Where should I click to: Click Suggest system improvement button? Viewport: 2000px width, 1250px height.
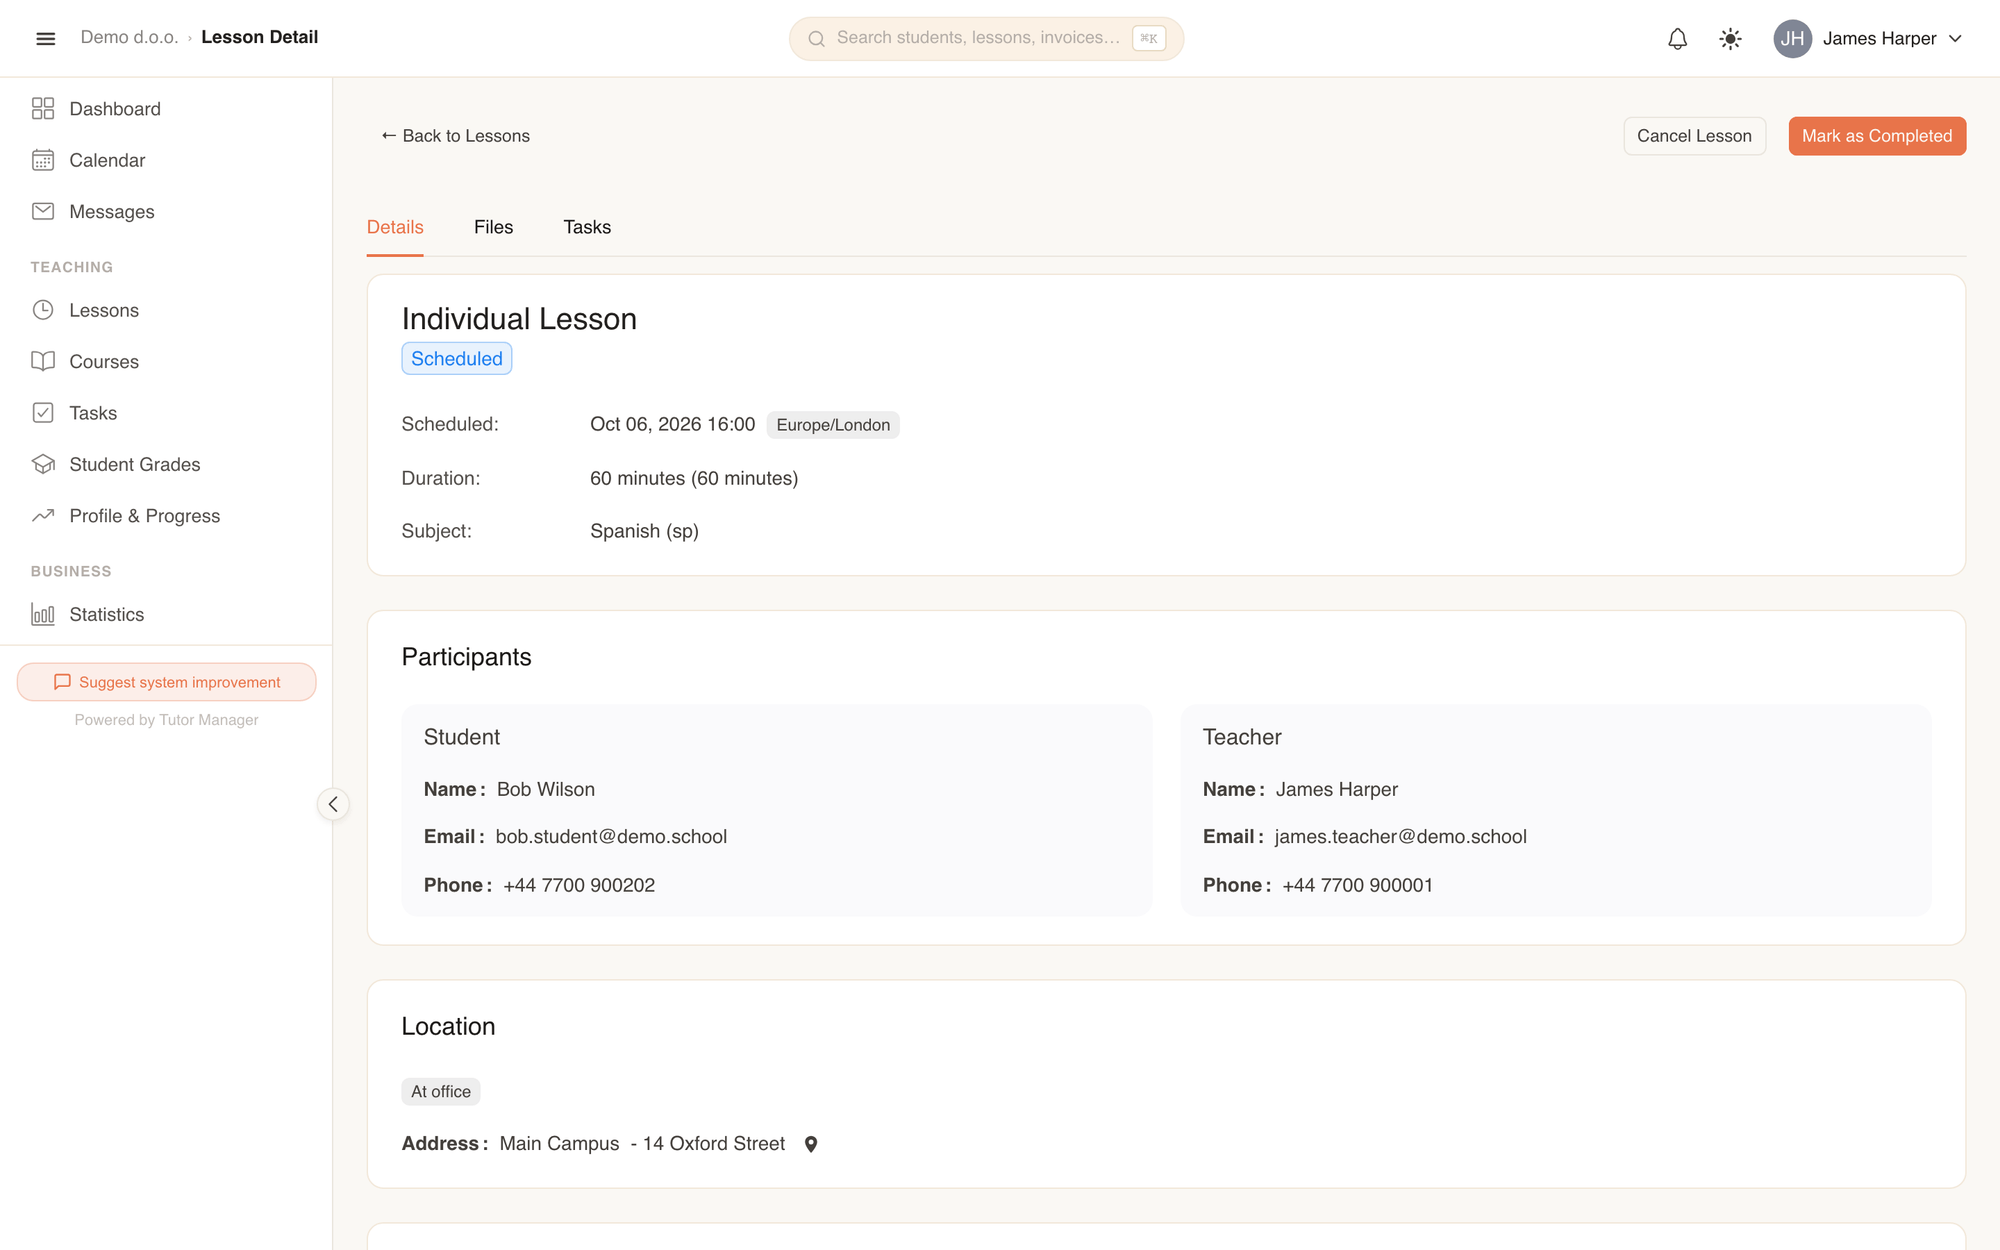click(166, 682)
